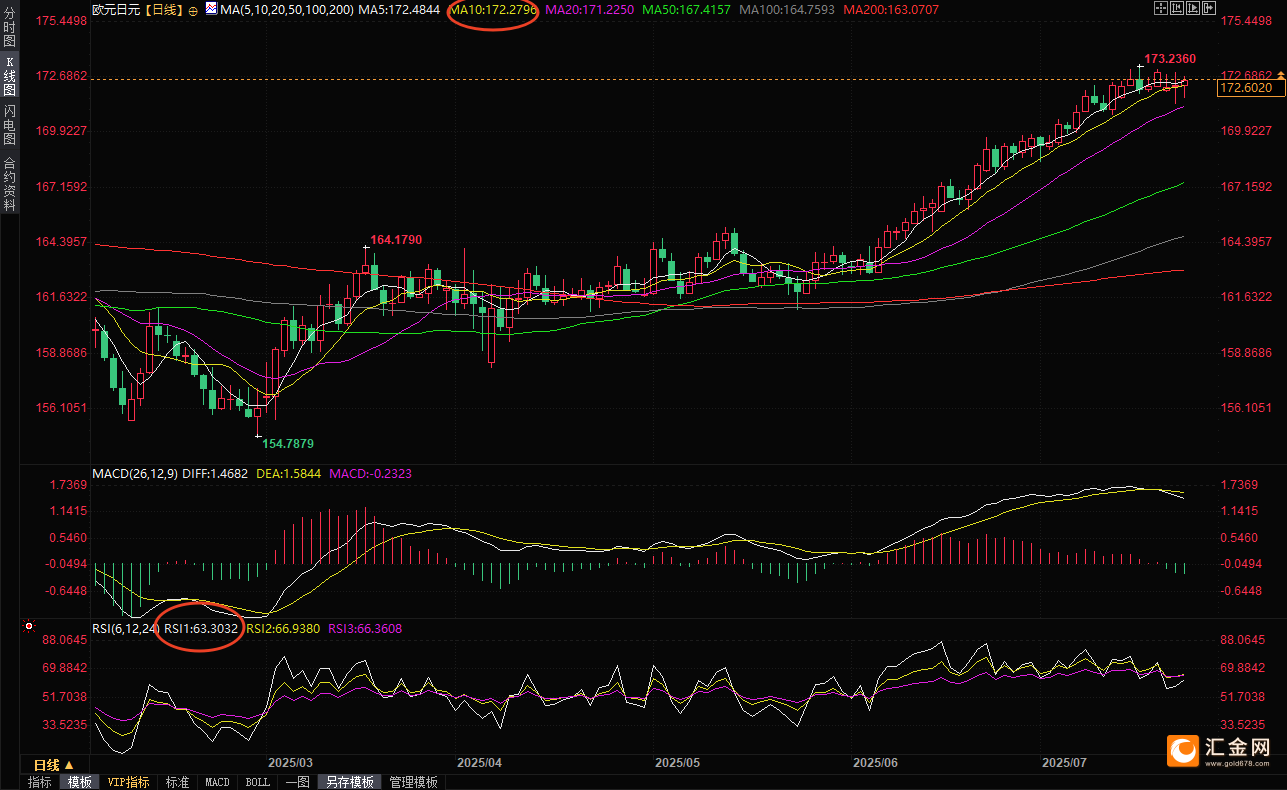This screenshot has width=1287, height=790.
Task: Click the chart replay play icon
Action: pos(1193,8)
